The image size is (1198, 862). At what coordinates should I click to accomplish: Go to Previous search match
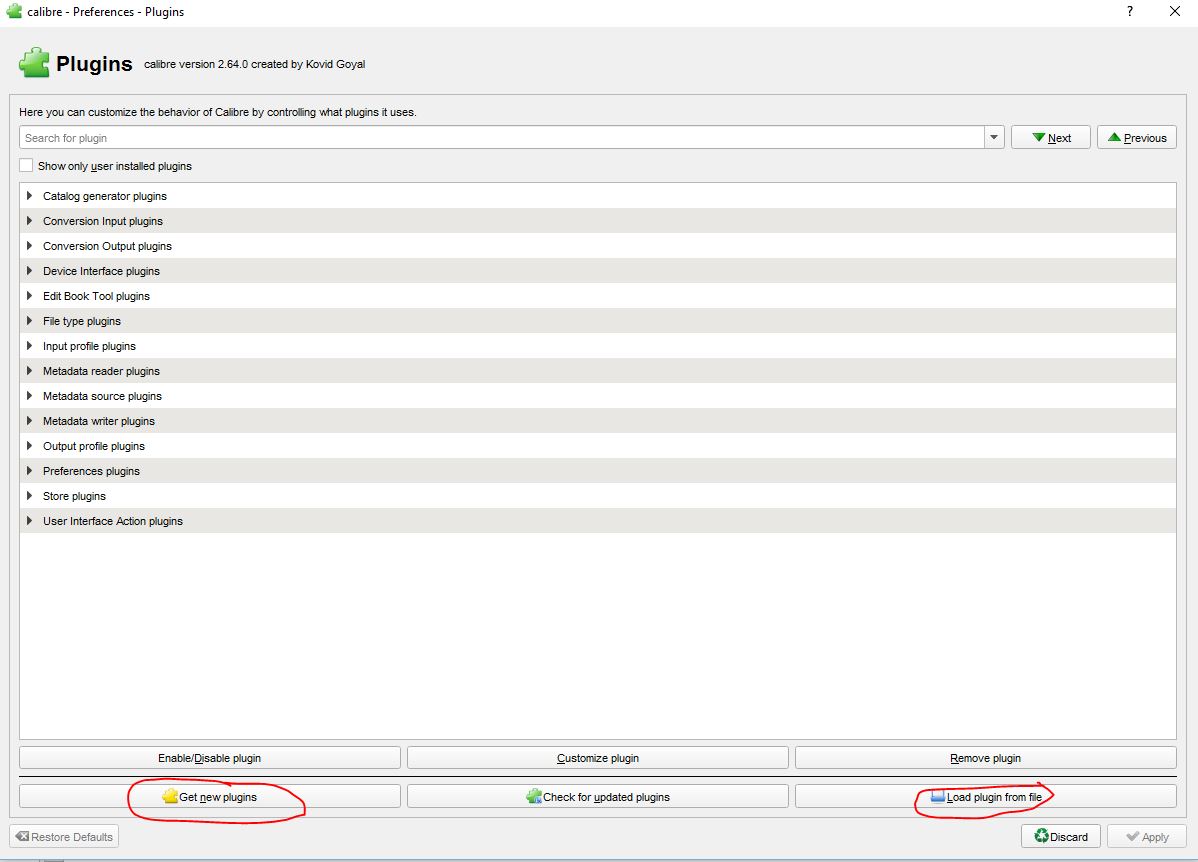1137,138
